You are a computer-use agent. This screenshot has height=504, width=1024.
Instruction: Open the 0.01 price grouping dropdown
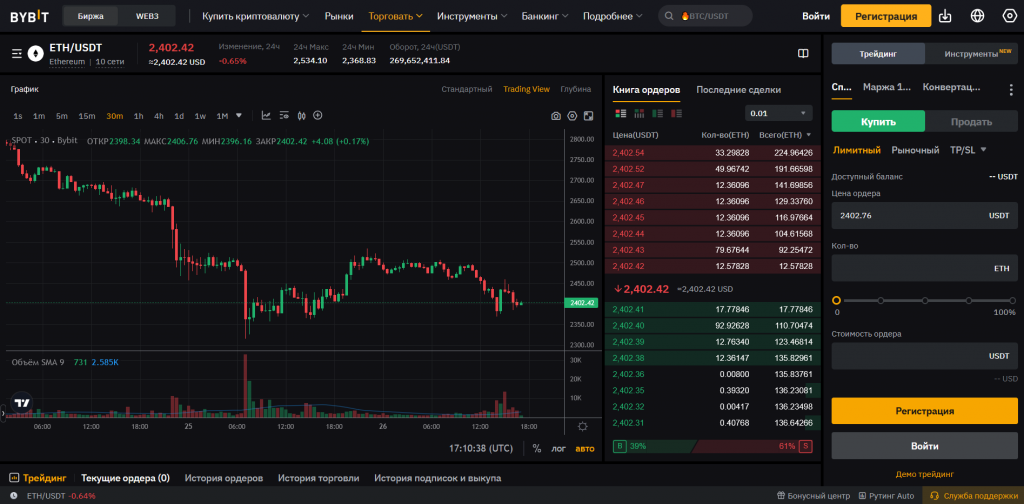click(x=778, y=113)
